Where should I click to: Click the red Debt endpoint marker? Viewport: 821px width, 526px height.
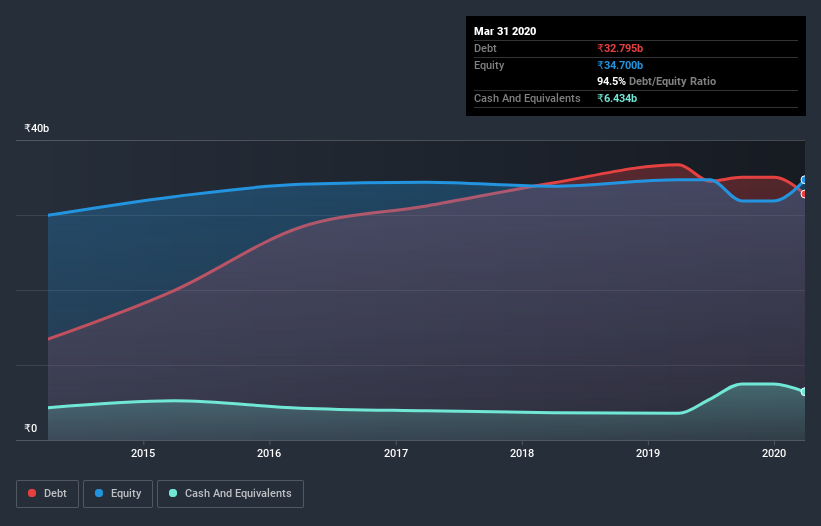click(804, 194)
